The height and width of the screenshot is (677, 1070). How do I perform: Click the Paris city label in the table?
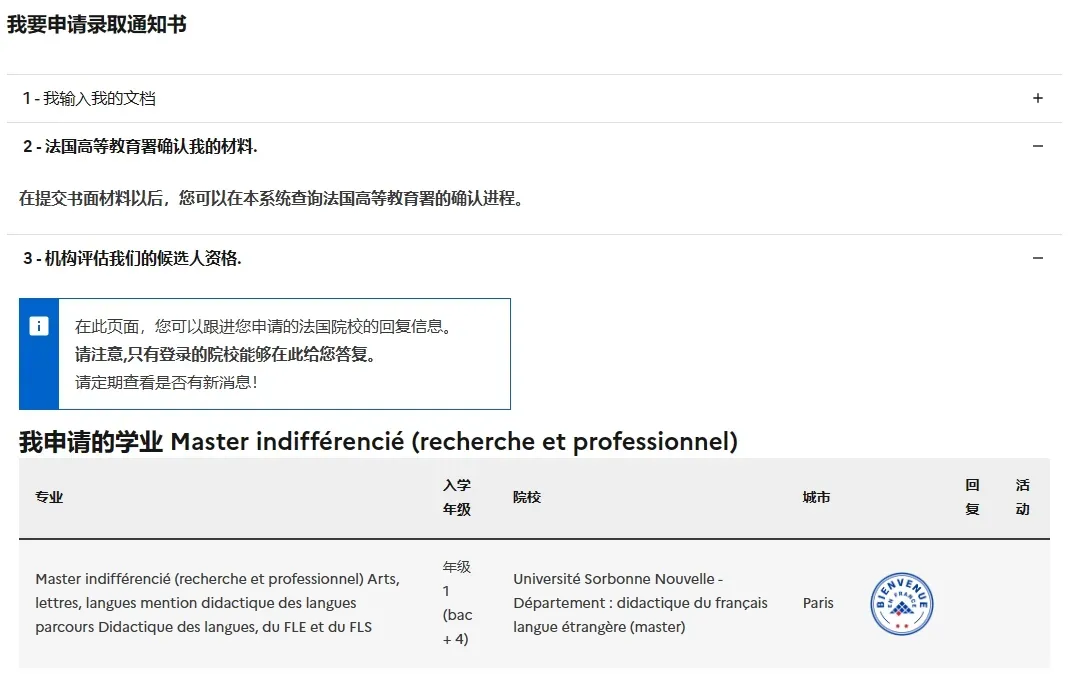[x=817, y=603]
